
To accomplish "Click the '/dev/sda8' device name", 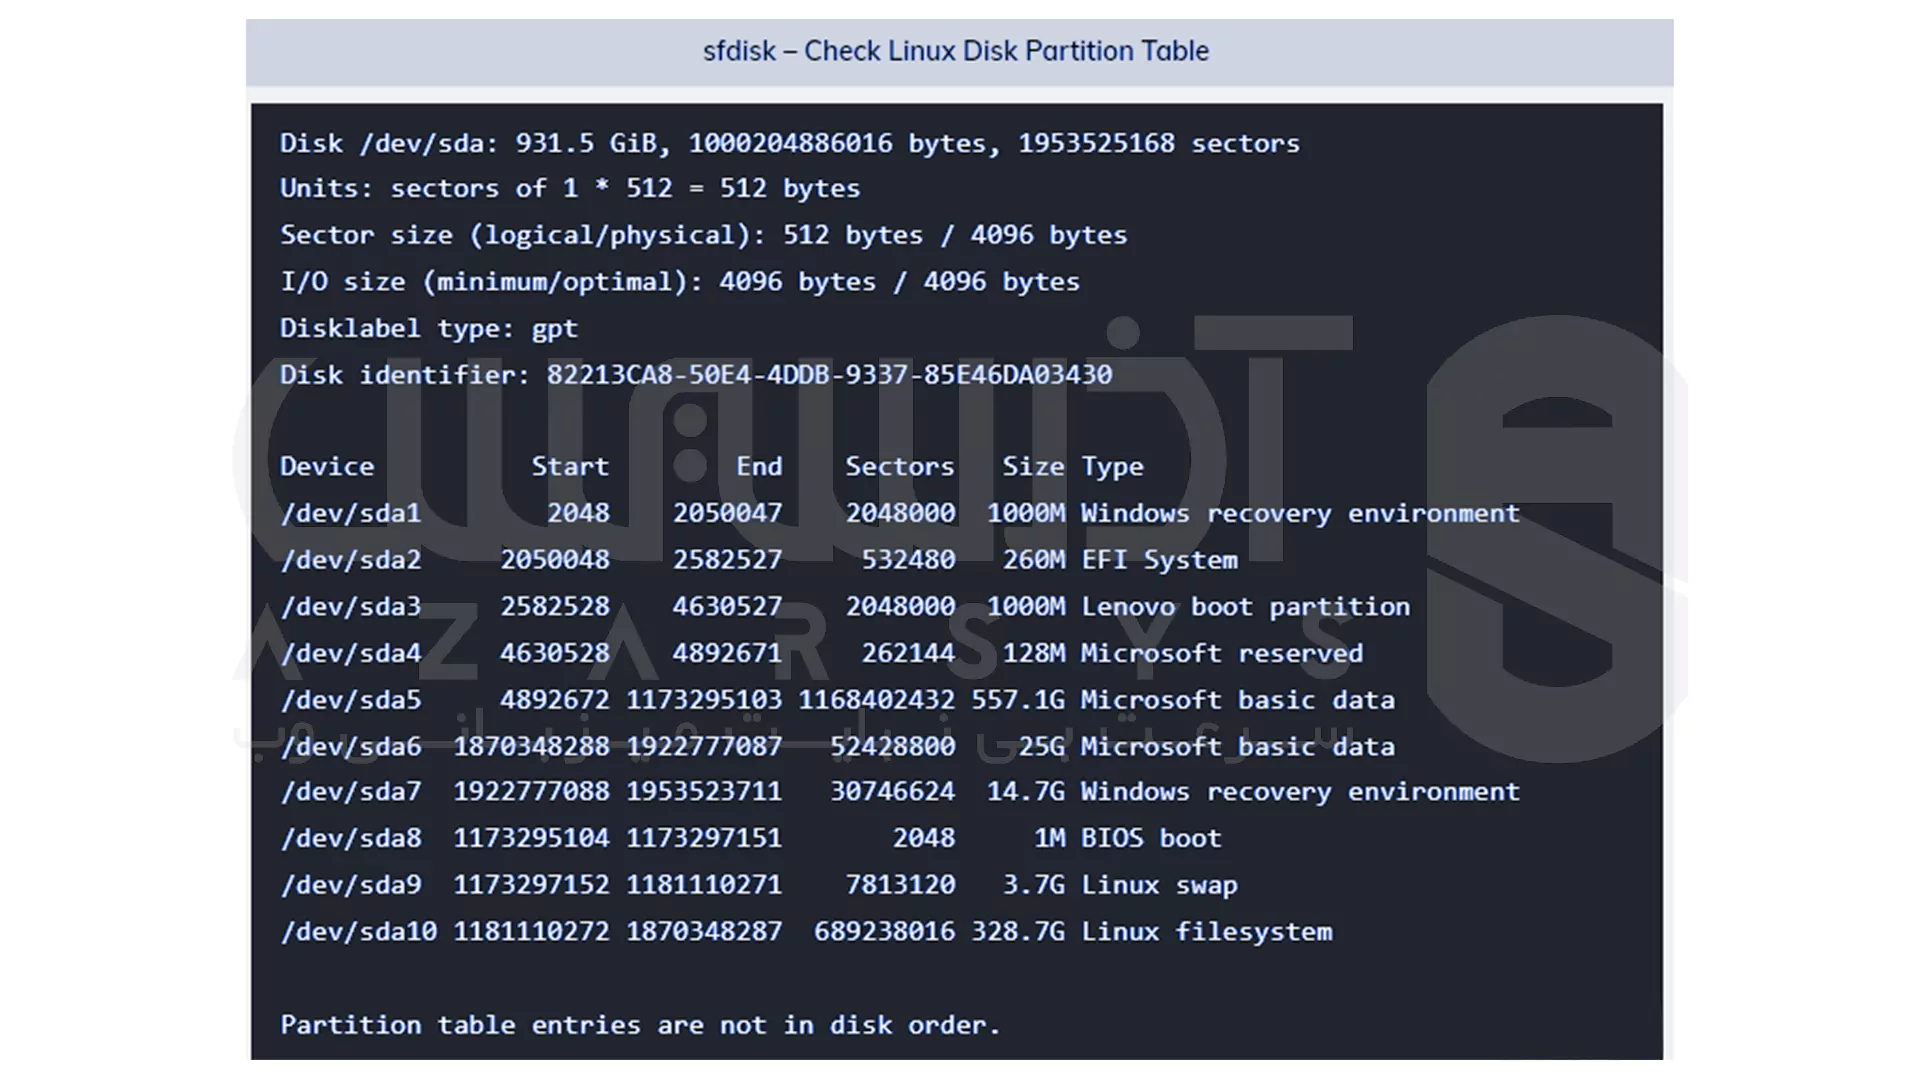I will tap(351, 838).
